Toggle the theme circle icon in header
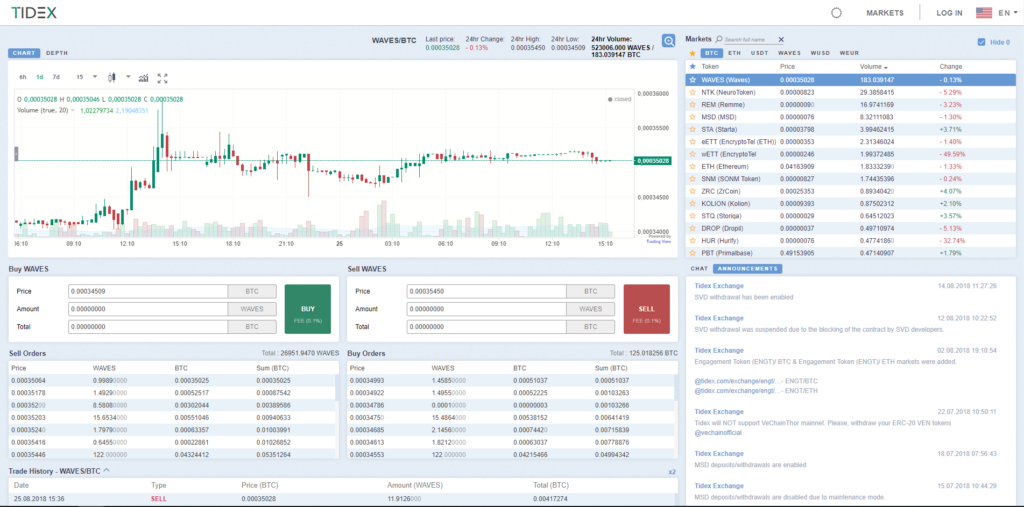The width and height of the screenshot is (1024, 507). [837, 12]
